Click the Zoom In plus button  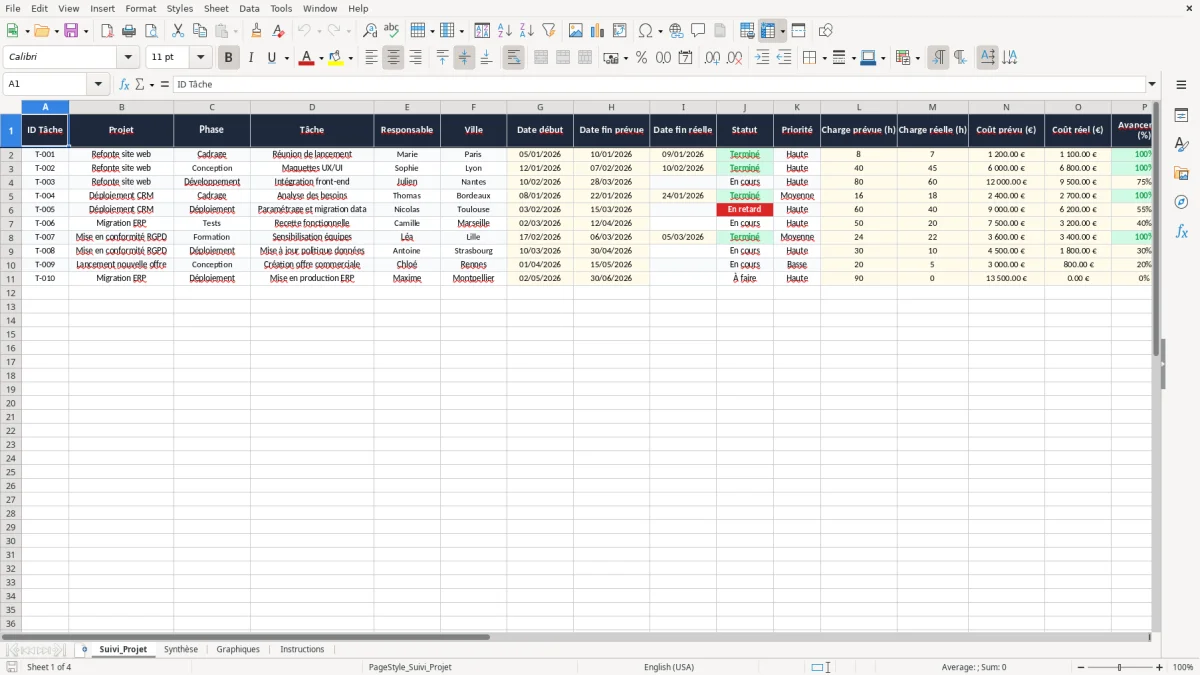[1160, 667]
